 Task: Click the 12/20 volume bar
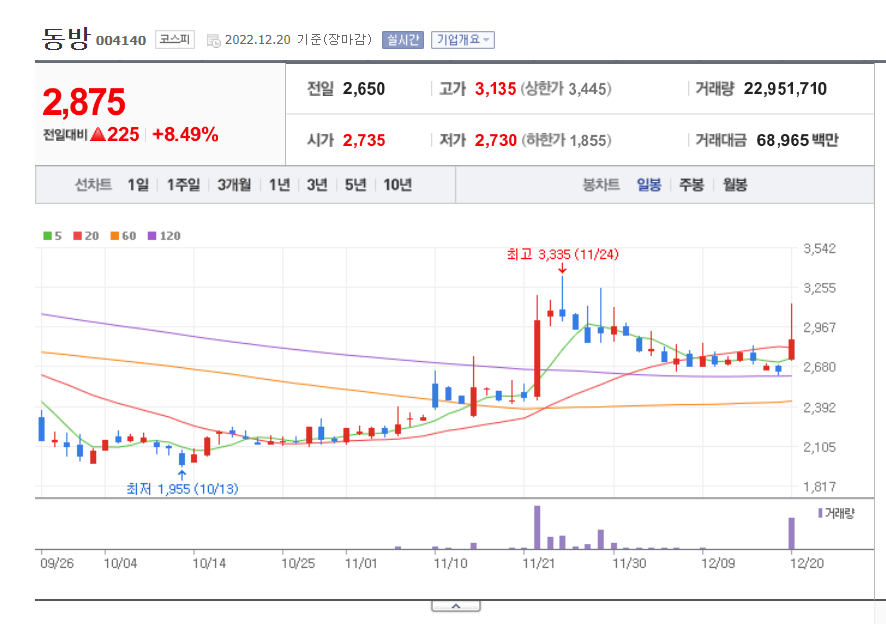[792, 534]
